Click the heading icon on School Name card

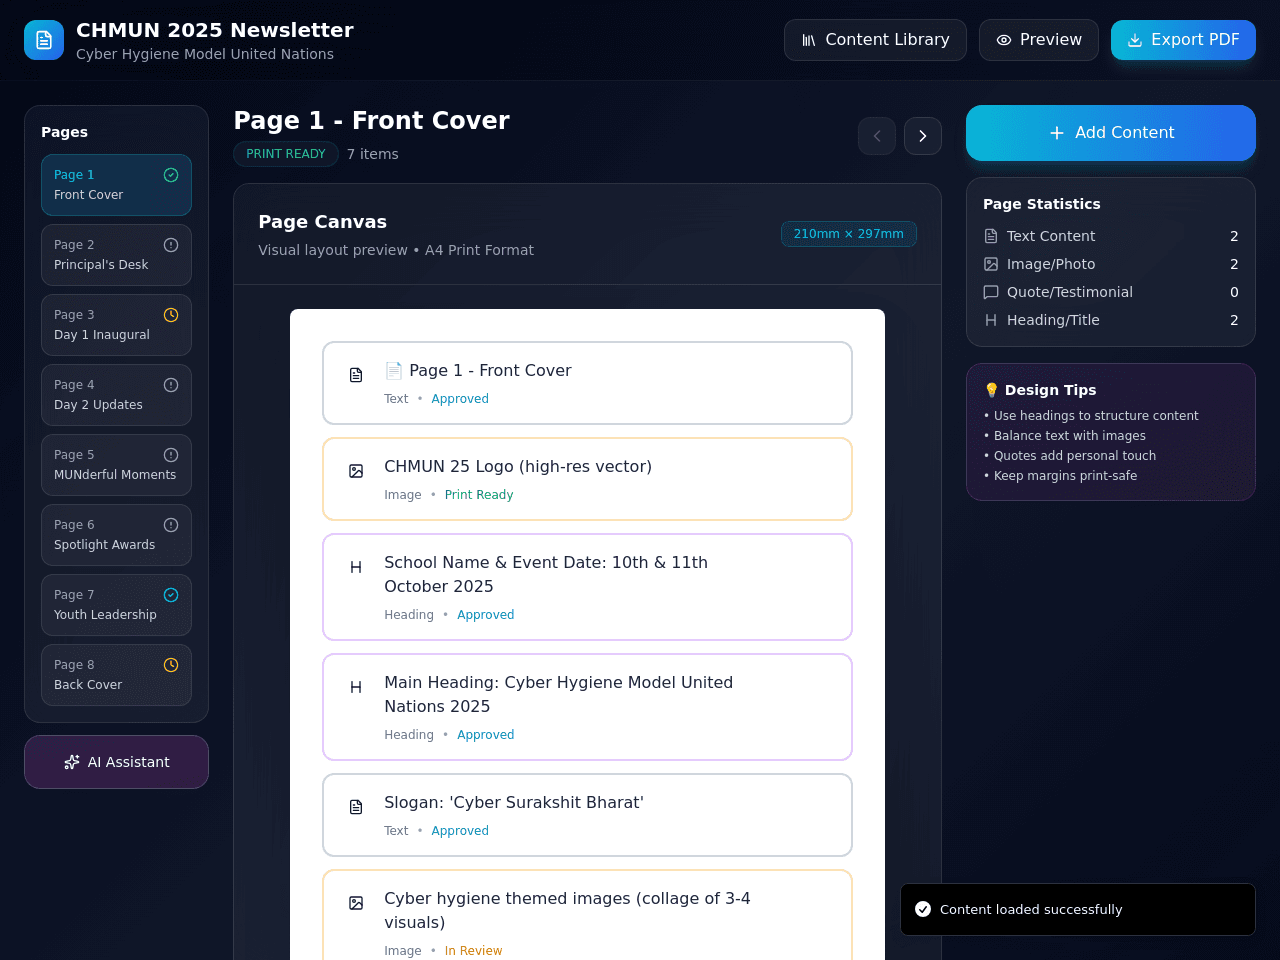356,567
